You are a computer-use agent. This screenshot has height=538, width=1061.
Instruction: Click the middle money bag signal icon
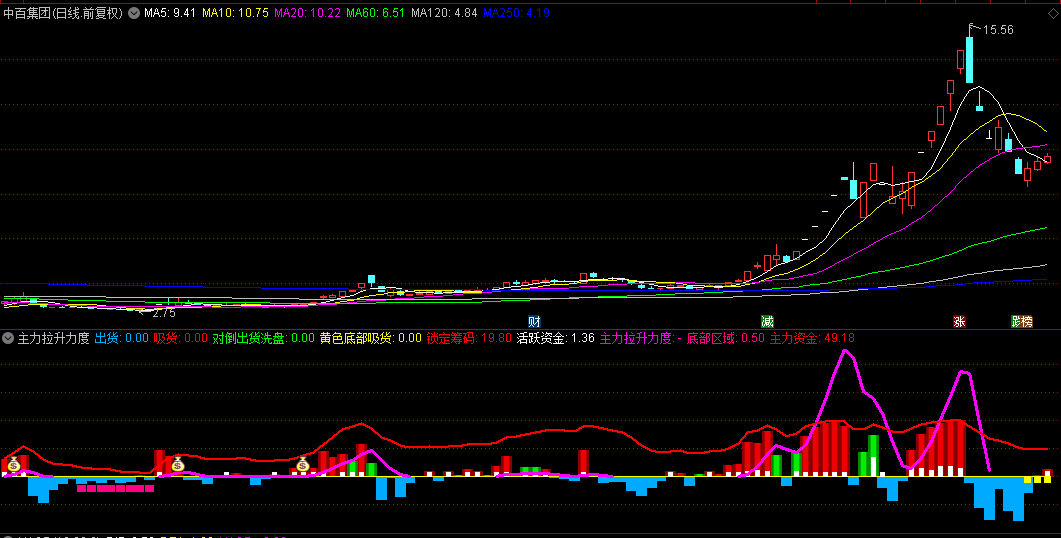point(177,464)
